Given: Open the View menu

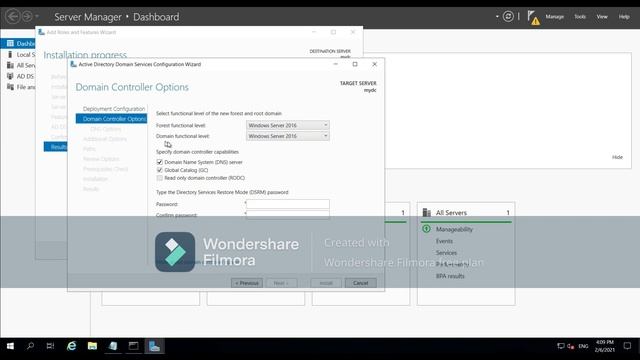Looking at the screenshot, I should tap(602, 17).
